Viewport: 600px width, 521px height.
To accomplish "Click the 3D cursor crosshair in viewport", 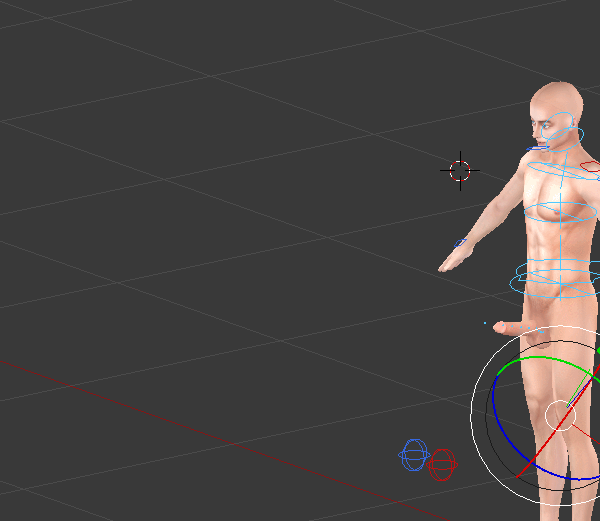I will point(460,171).
